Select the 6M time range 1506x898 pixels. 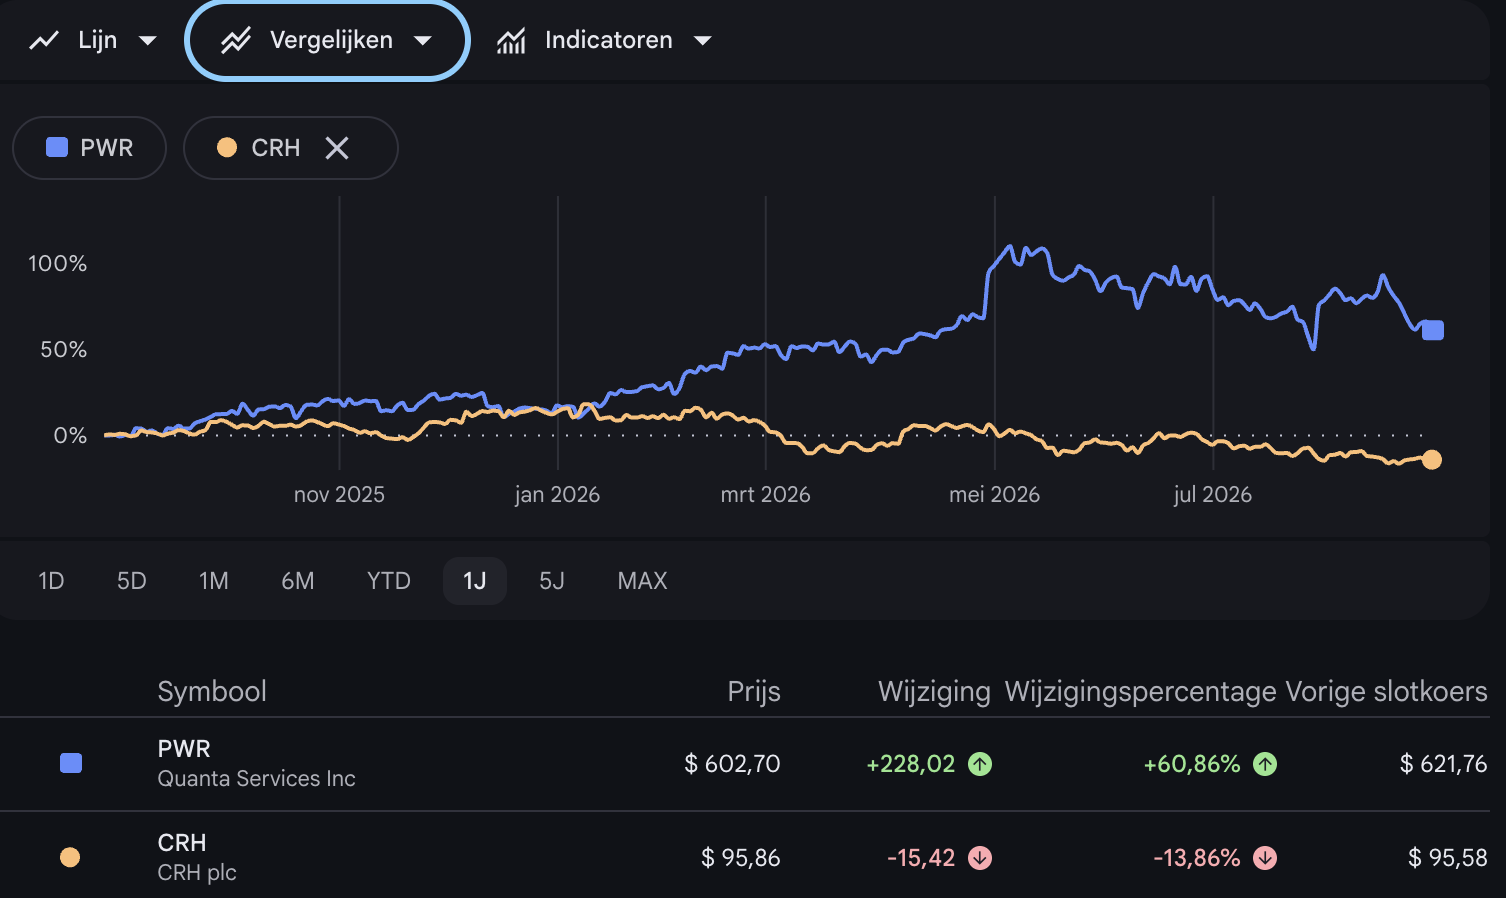(x=298, y=581)
